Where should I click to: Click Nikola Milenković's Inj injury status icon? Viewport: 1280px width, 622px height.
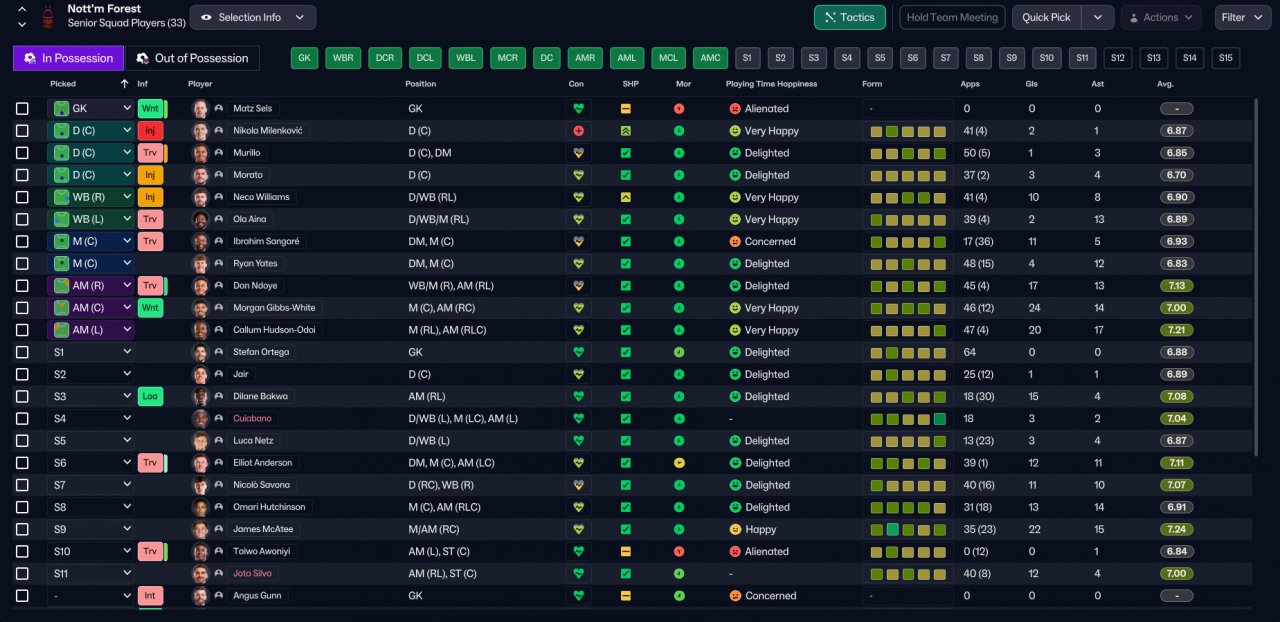click(x=150, y=130)
